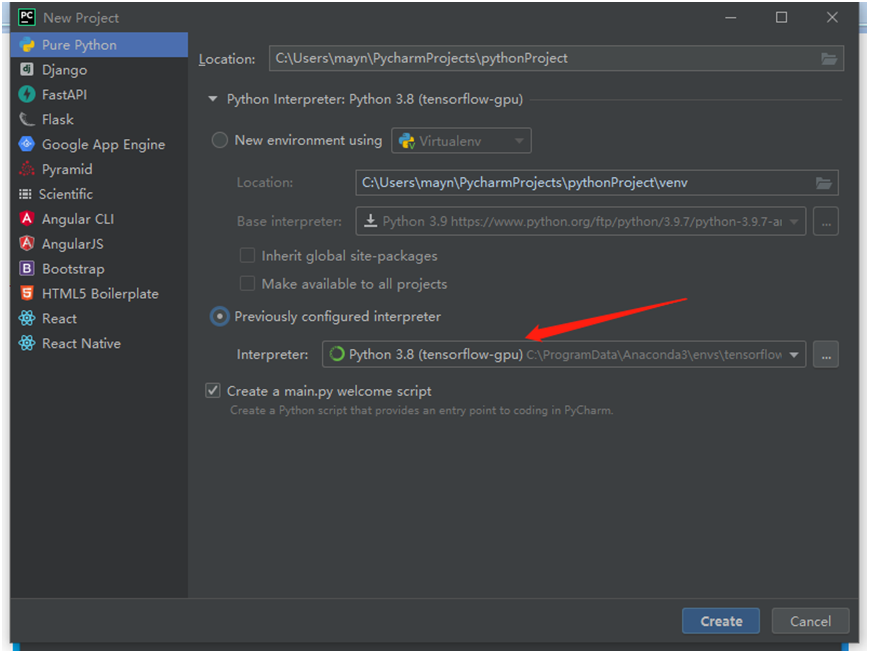Screen dimensions: 869x653
Task: Toggle Make available to all projects checkbox
Action: [x=247, y=284]
